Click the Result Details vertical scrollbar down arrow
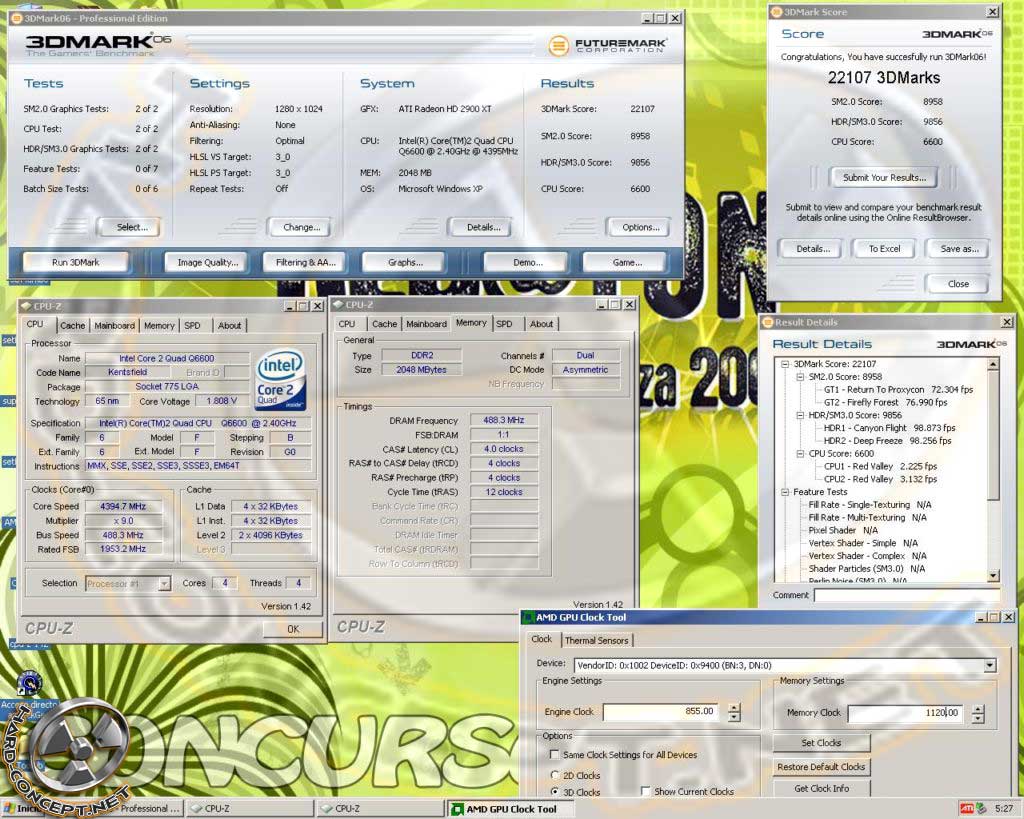Image resolution: width=1024 pixels, height=819 pixels. pyautogui.click(x=993, y=575)
